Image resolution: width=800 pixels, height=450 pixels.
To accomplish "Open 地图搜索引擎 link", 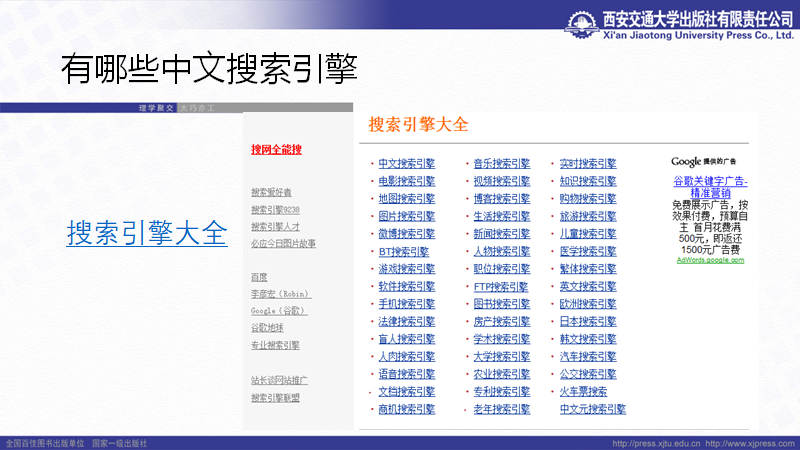I will pos(407,198).
